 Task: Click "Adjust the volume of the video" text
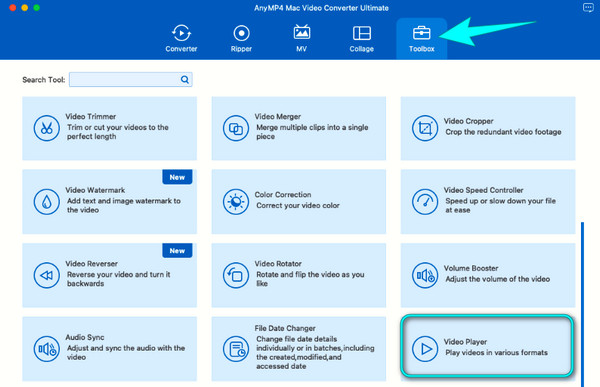[x=497, y=279]
